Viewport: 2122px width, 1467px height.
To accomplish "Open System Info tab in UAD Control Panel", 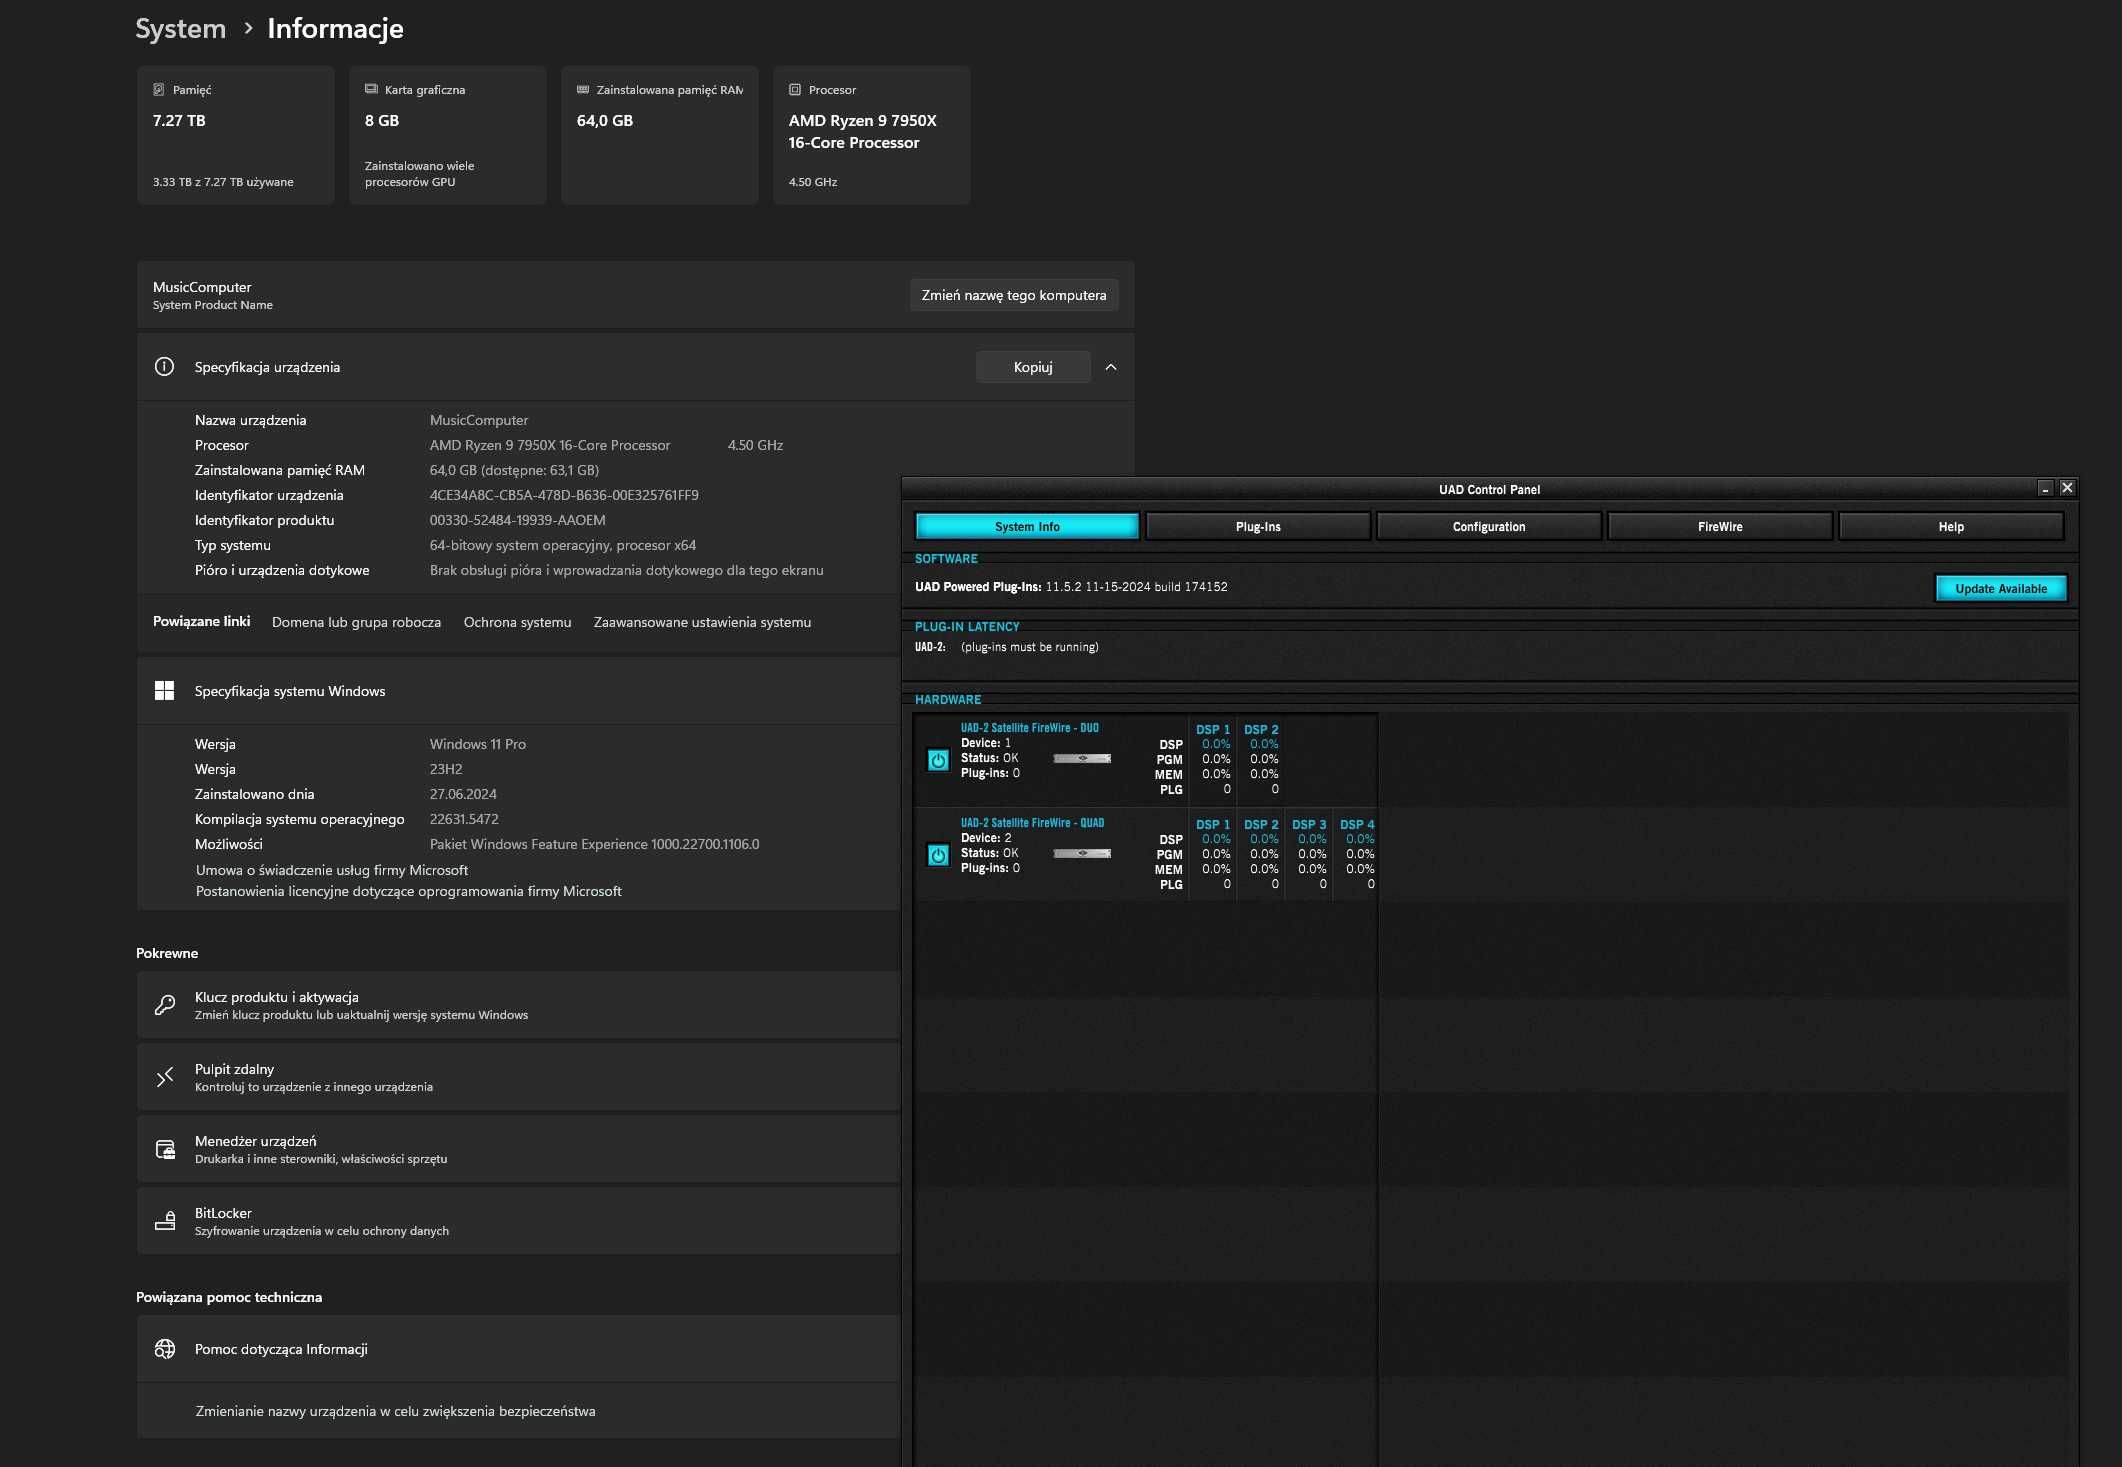I will 1027,526.
